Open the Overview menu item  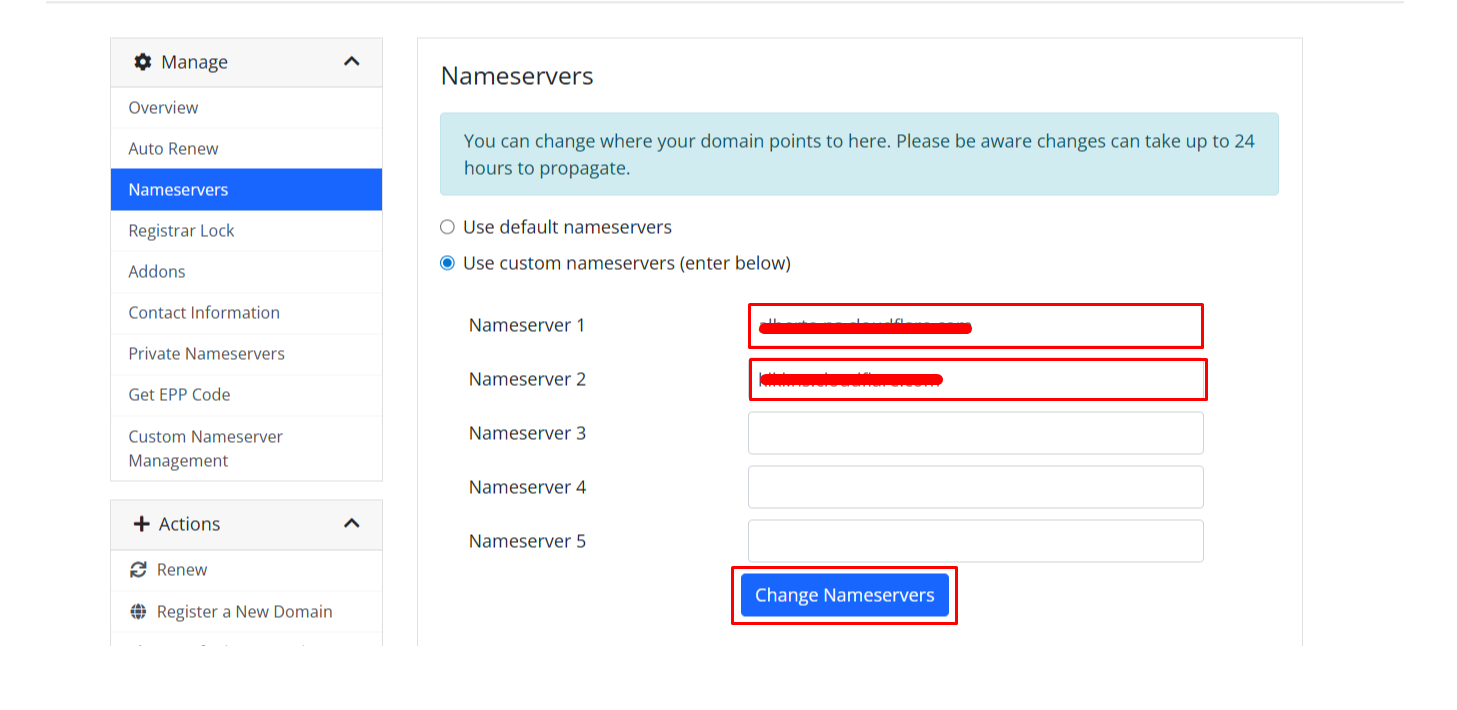pyautogui.click(x=163, y=108)
